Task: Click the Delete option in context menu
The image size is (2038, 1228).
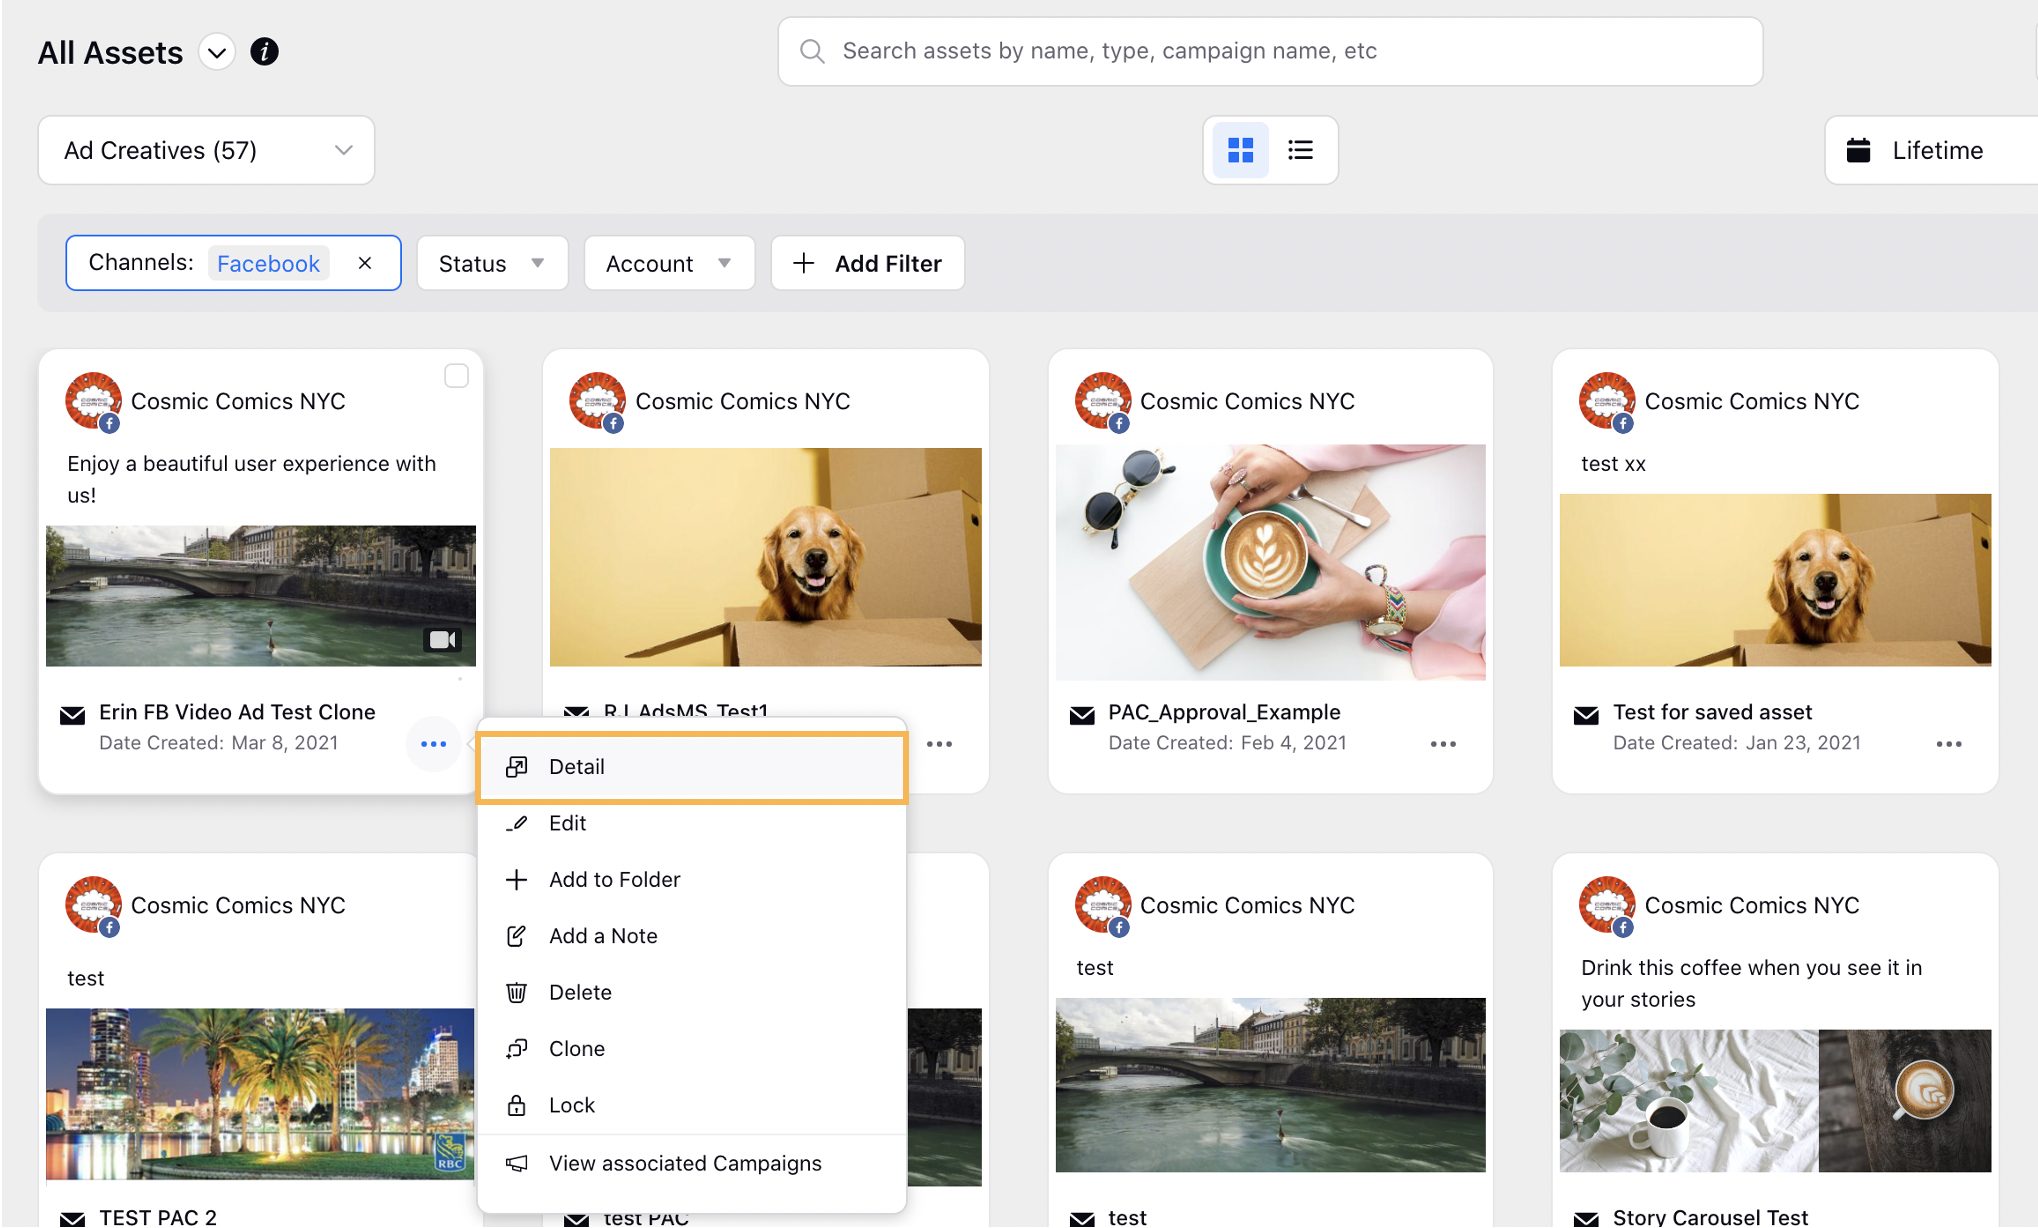Action: pyautogui.click(x=579, y=992)
